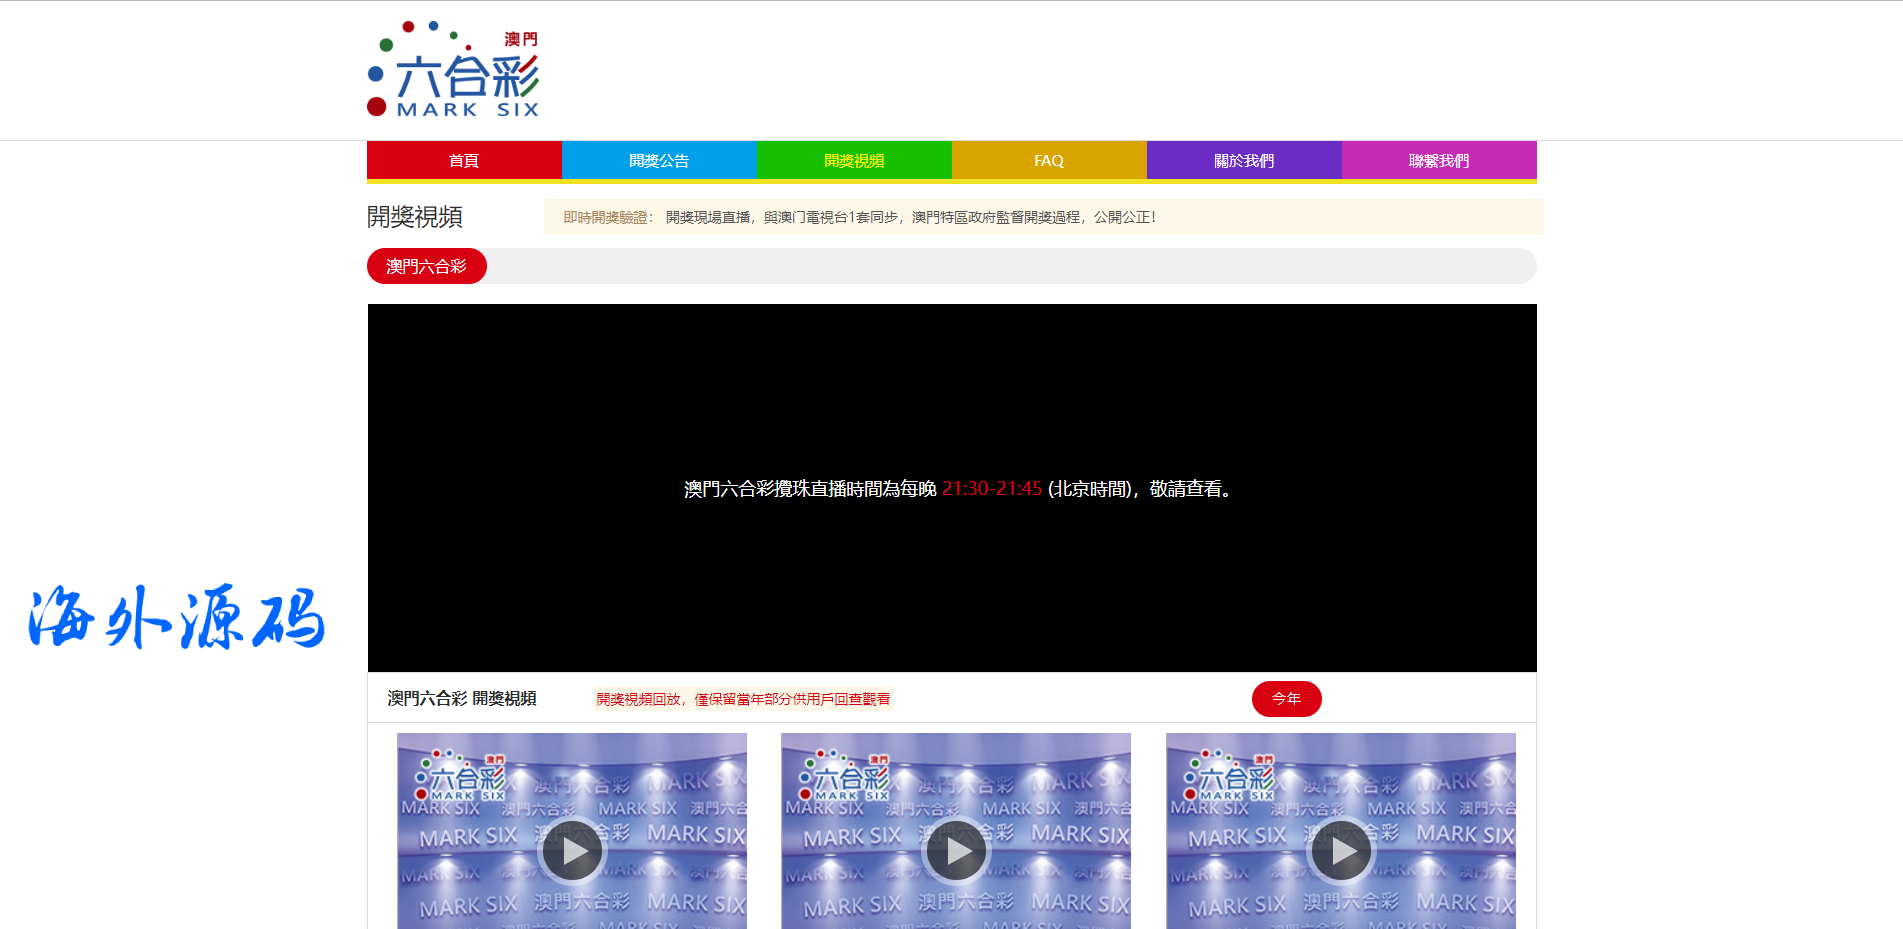The height and width of the screenshot is (929, 1903).
Task: Click the red 開獎視頻回放 notice text
Action: [x=743, y=699]
